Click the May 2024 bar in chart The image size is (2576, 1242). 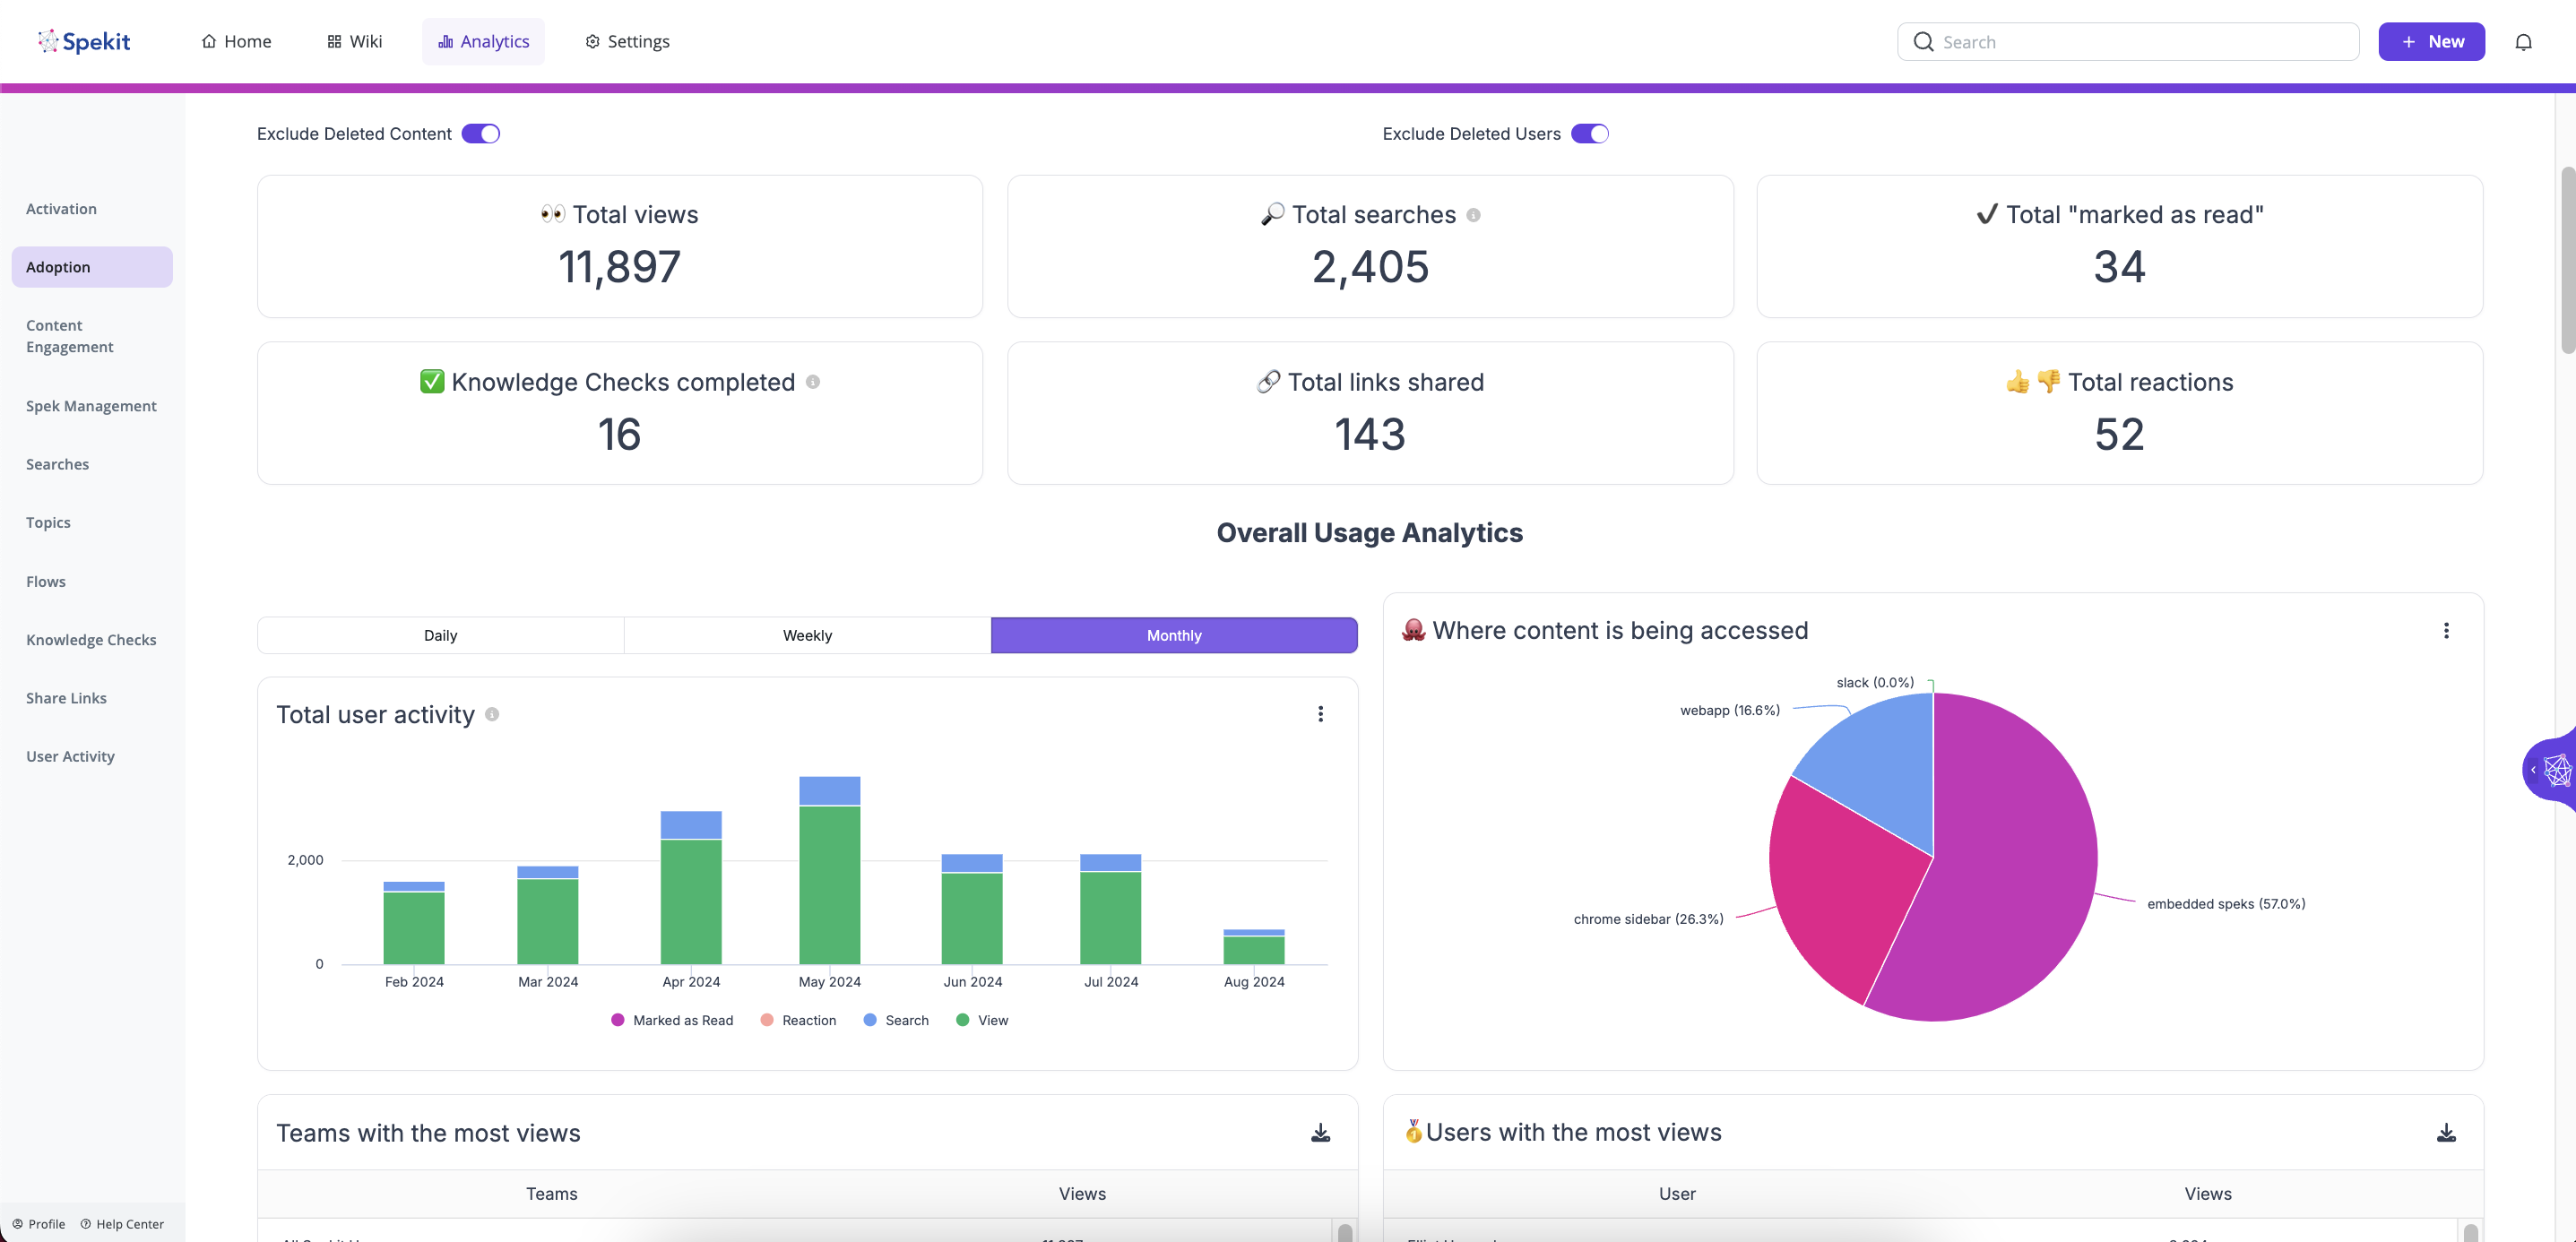(829, 870)
